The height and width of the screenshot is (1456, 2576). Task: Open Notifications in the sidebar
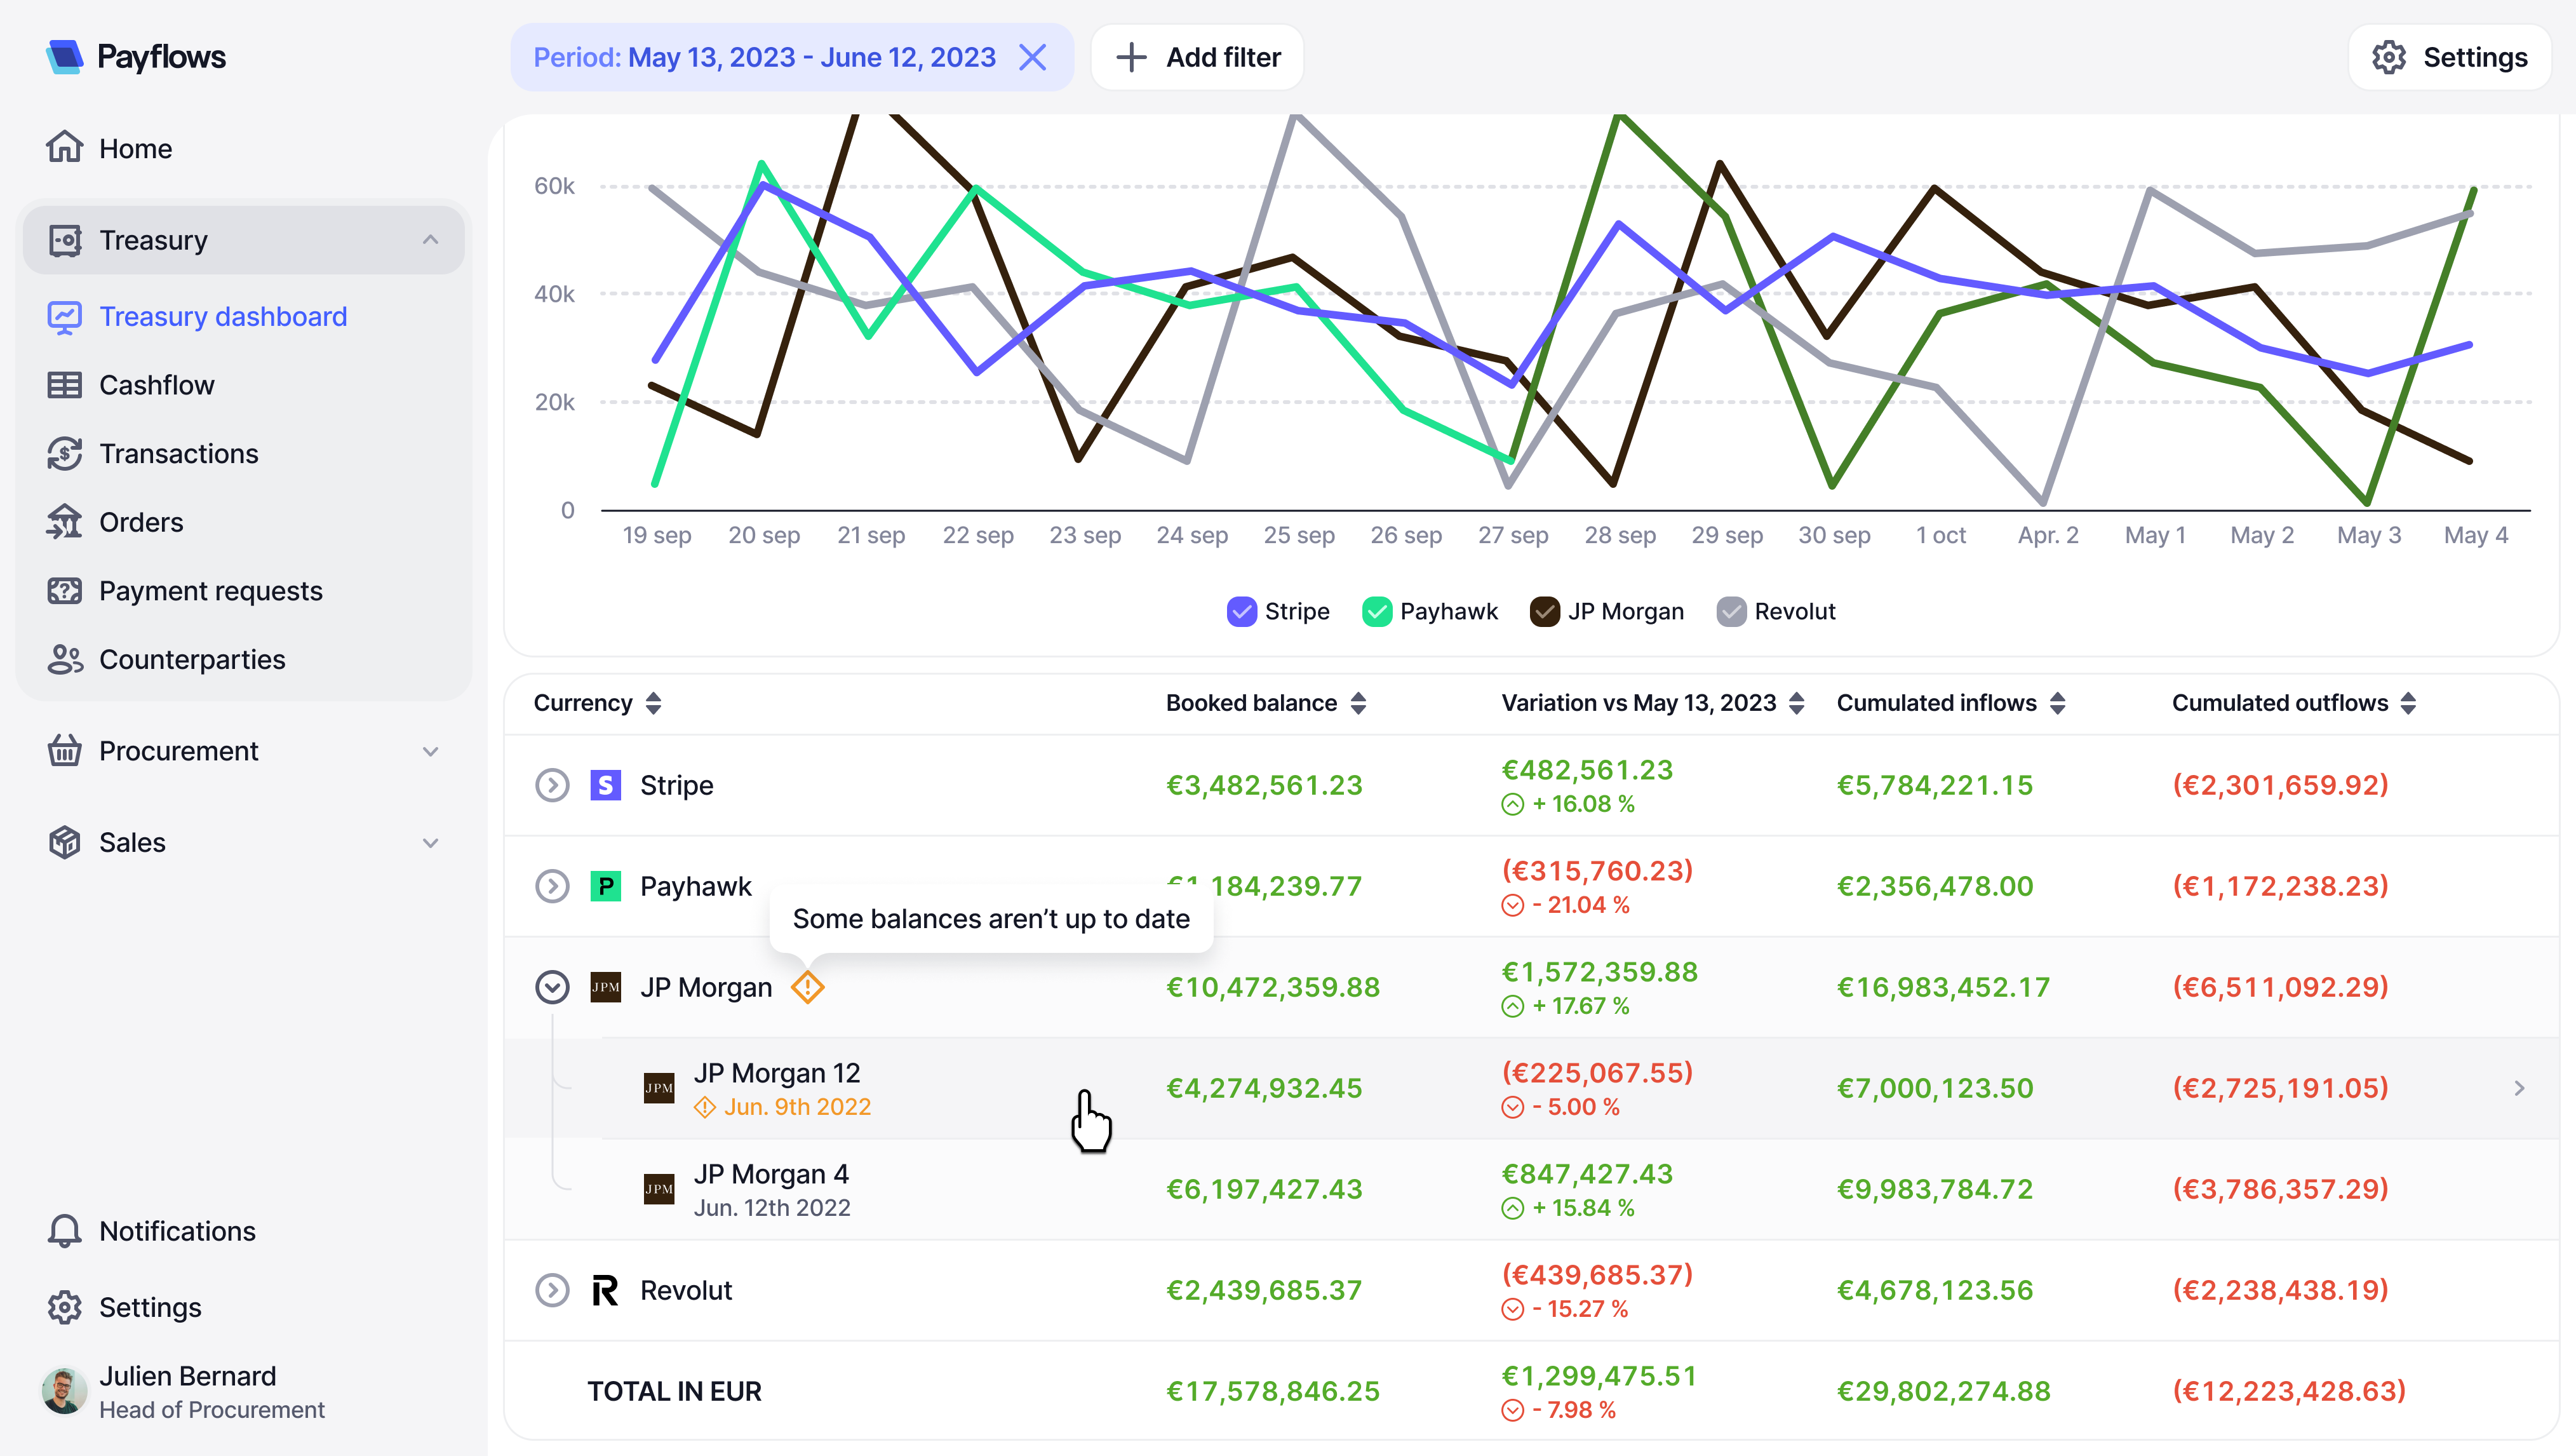[244, 1231]
